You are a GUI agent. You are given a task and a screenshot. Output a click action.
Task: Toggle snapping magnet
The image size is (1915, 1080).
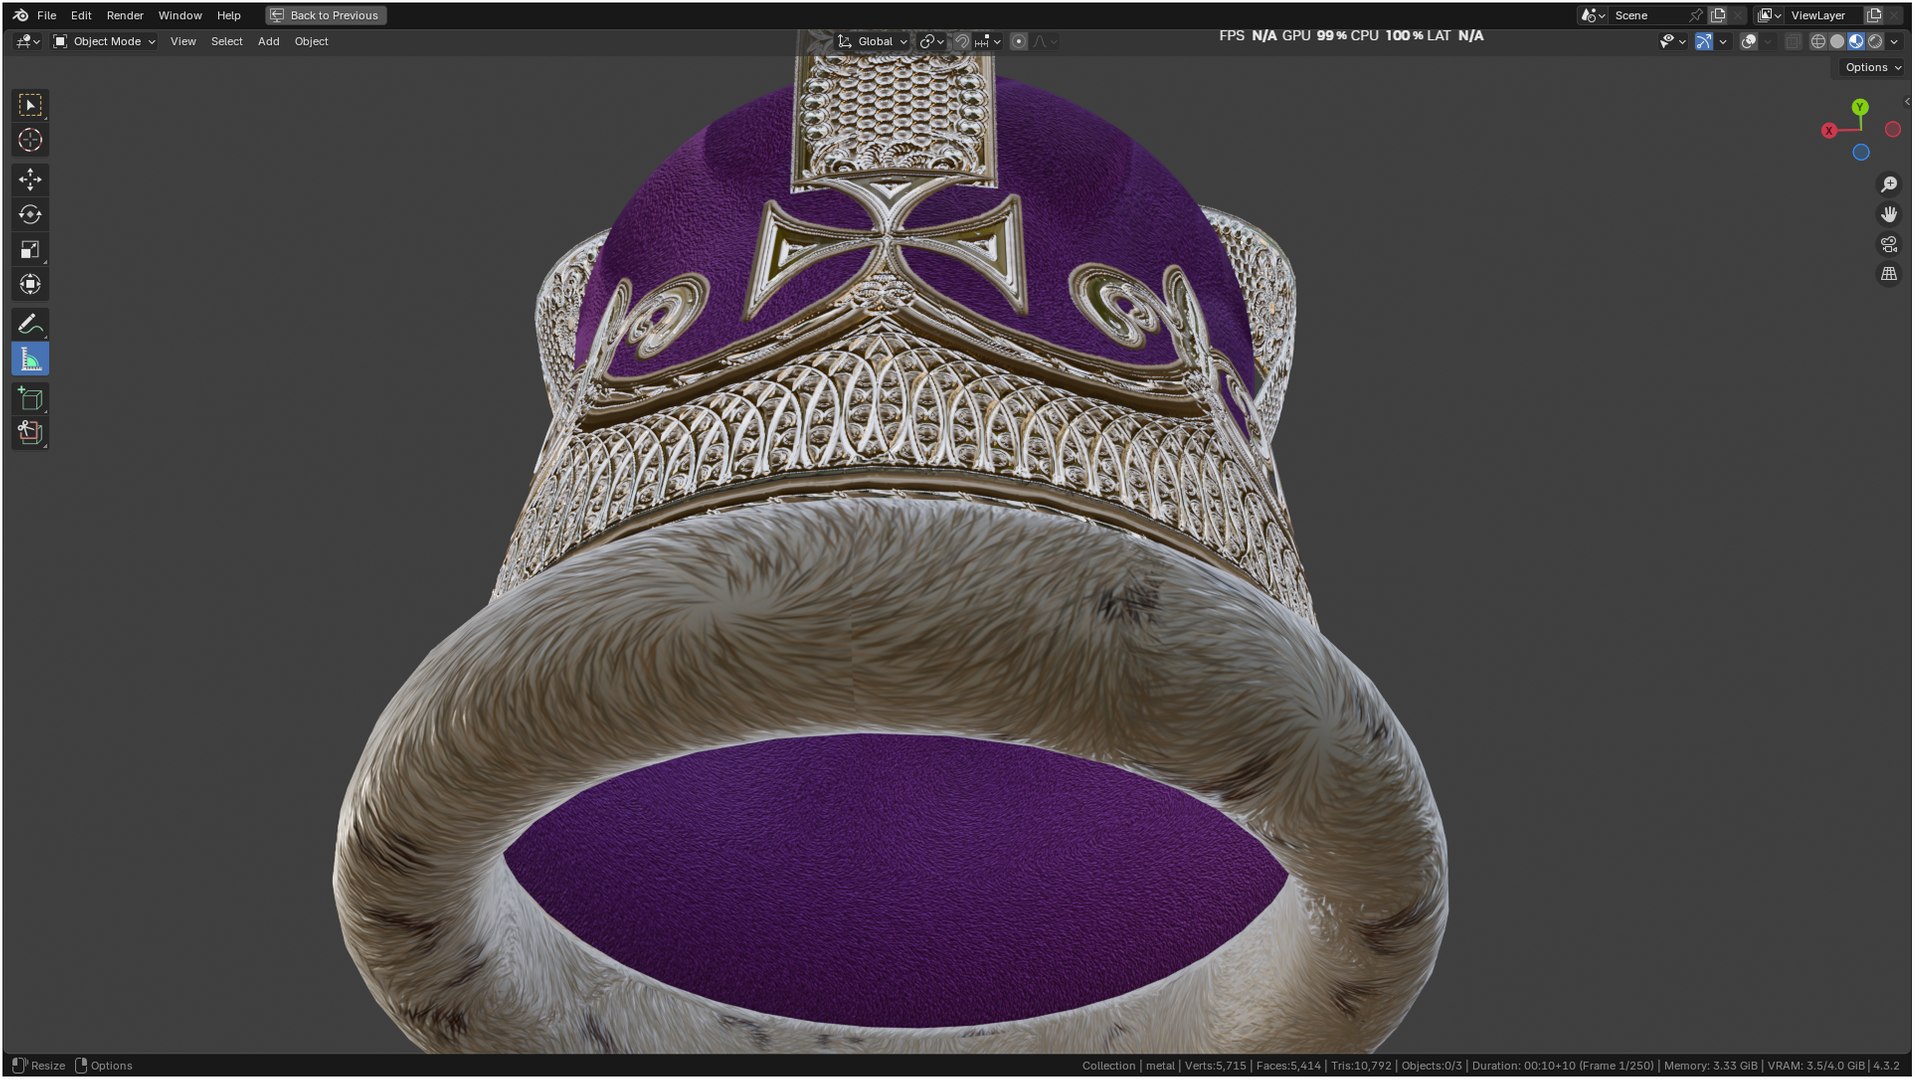click(x=961, y=41)
